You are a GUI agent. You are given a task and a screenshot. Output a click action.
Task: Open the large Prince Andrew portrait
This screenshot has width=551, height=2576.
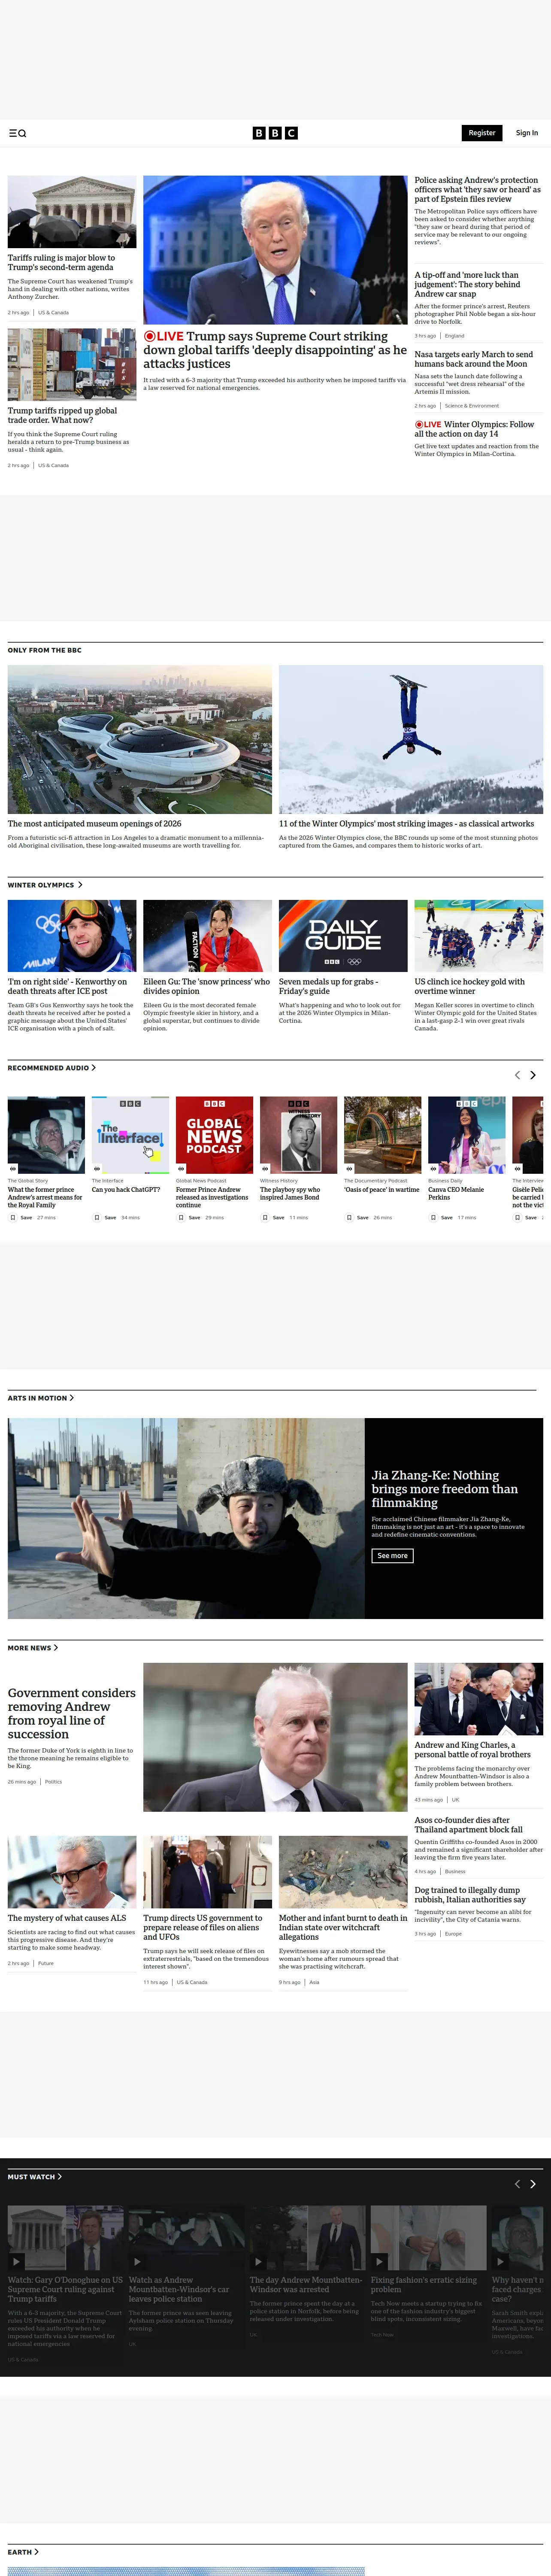tap(275, 1737)
